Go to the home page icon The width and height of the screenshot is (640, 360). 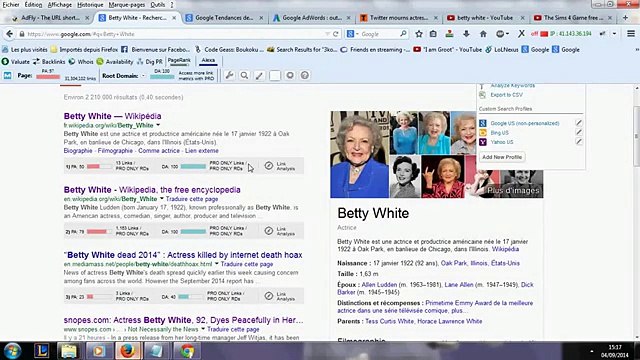point(483,34)
